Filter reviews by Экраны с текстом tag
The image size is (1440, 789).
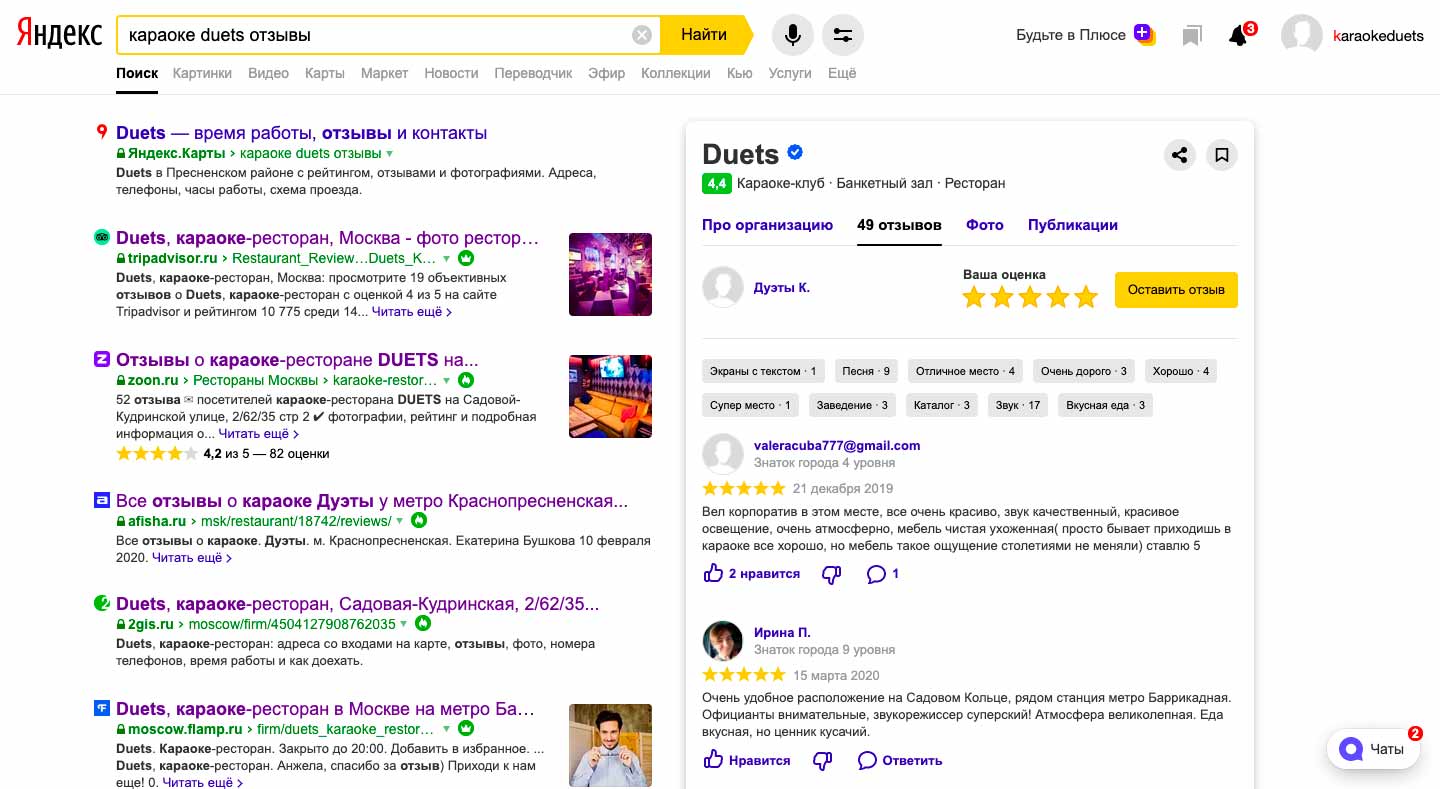tap(763, 371)
